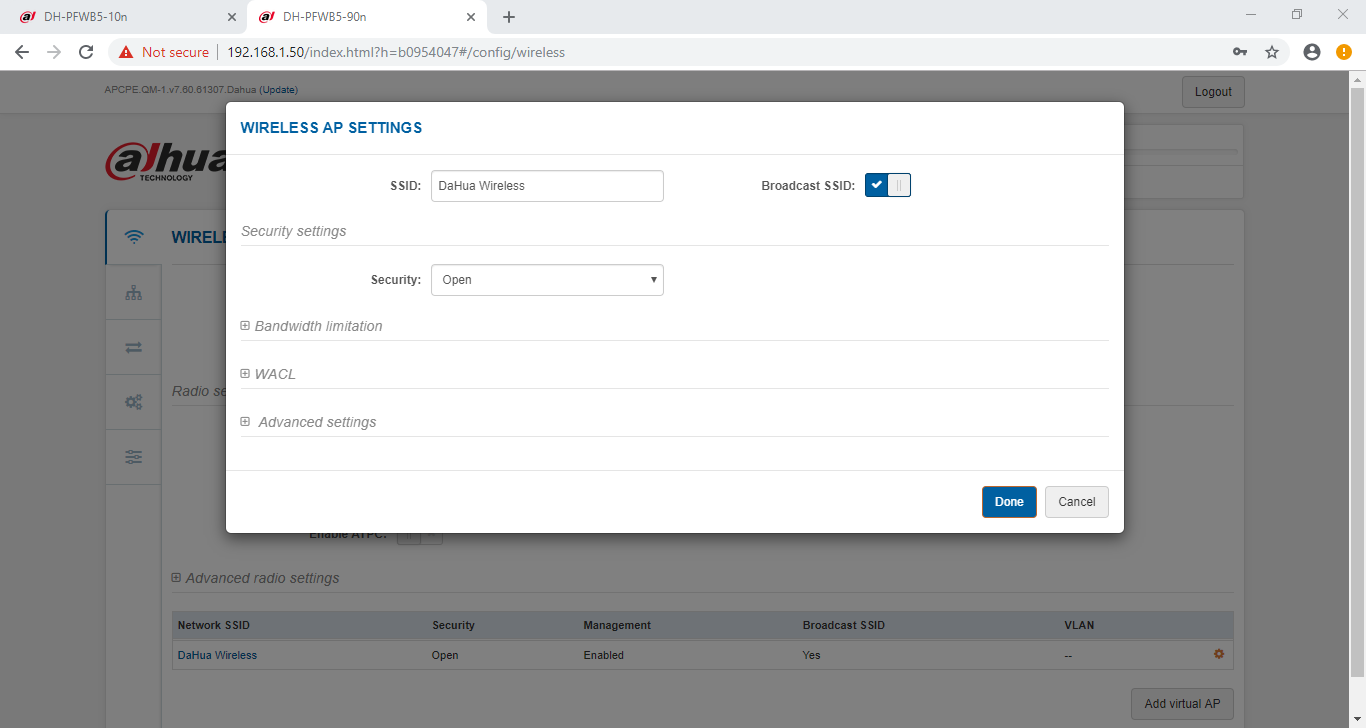Expand Advanced radio settings section
Image resolution: width=1366 pixels, height=728 pixels.
coord(256,578)
